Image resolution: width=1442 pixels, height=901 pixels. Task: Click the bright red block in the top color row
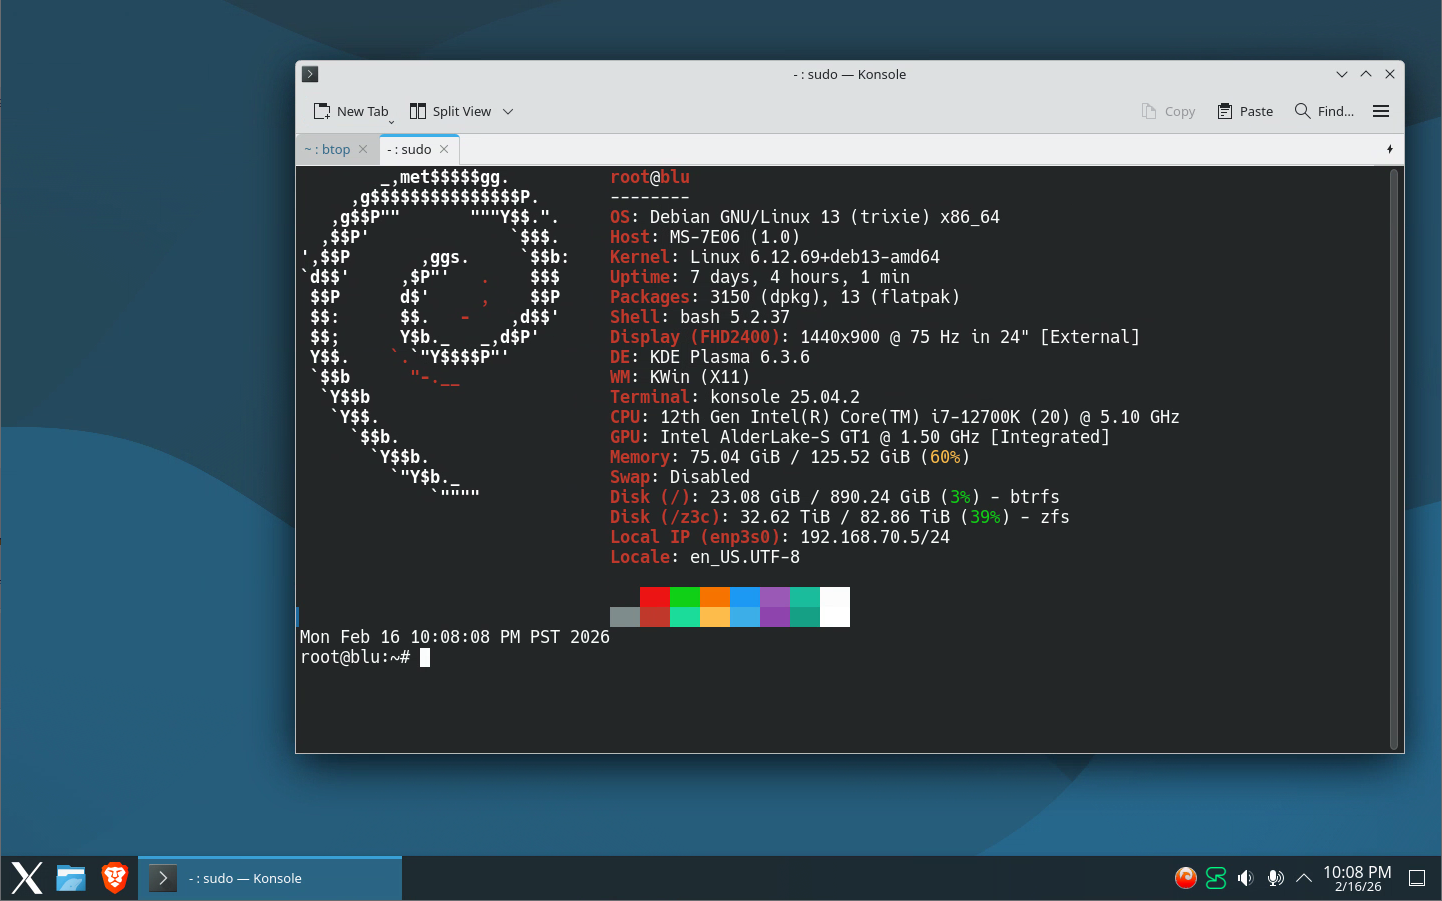pyautogui.click(x=655, y=597)
